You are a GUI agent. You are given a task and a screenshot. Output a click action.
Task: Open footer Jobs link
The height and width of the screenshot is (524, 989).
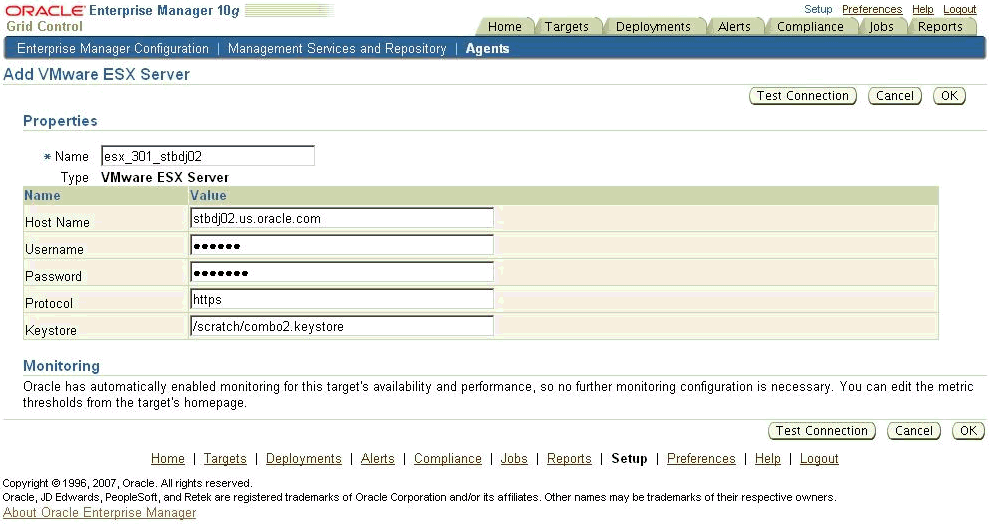click(514, 458)
